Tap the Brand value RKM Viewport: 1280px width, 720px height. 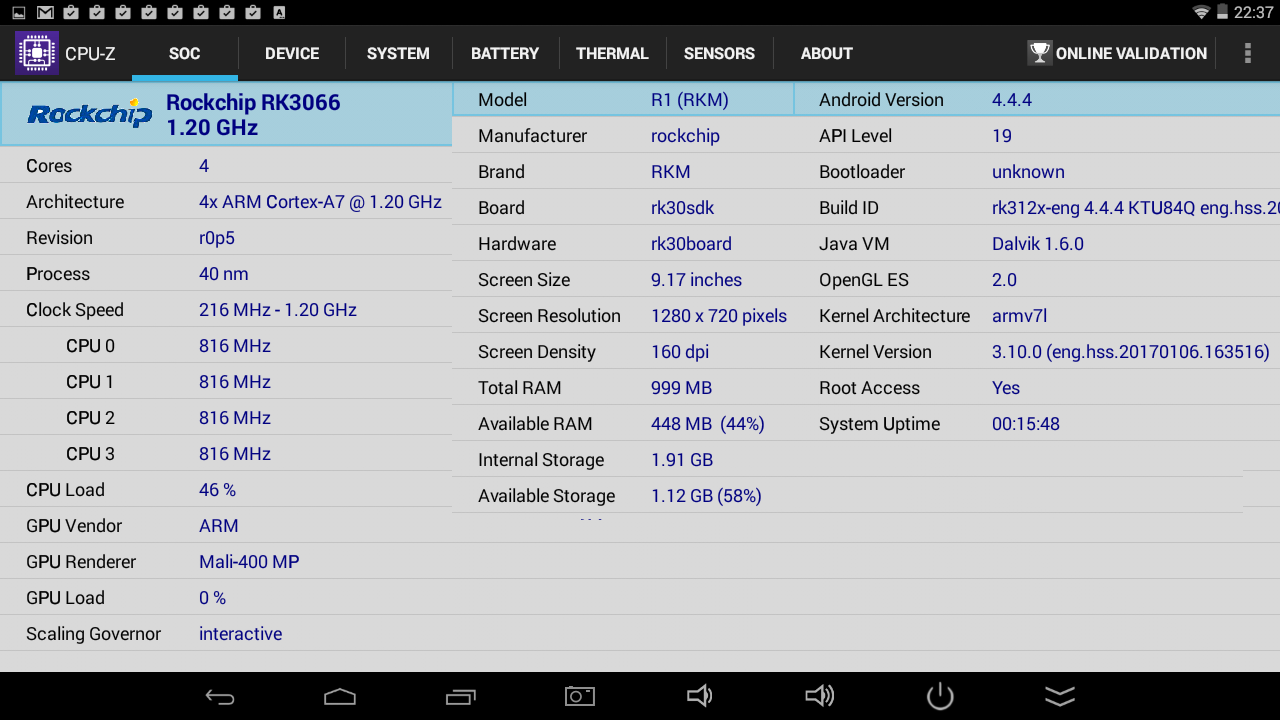click(x=671, y=172)
